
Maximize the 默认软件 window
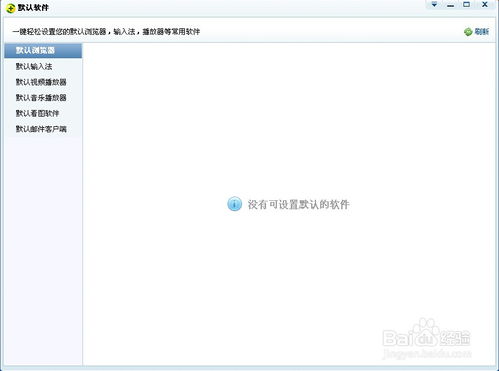[467, 5]
